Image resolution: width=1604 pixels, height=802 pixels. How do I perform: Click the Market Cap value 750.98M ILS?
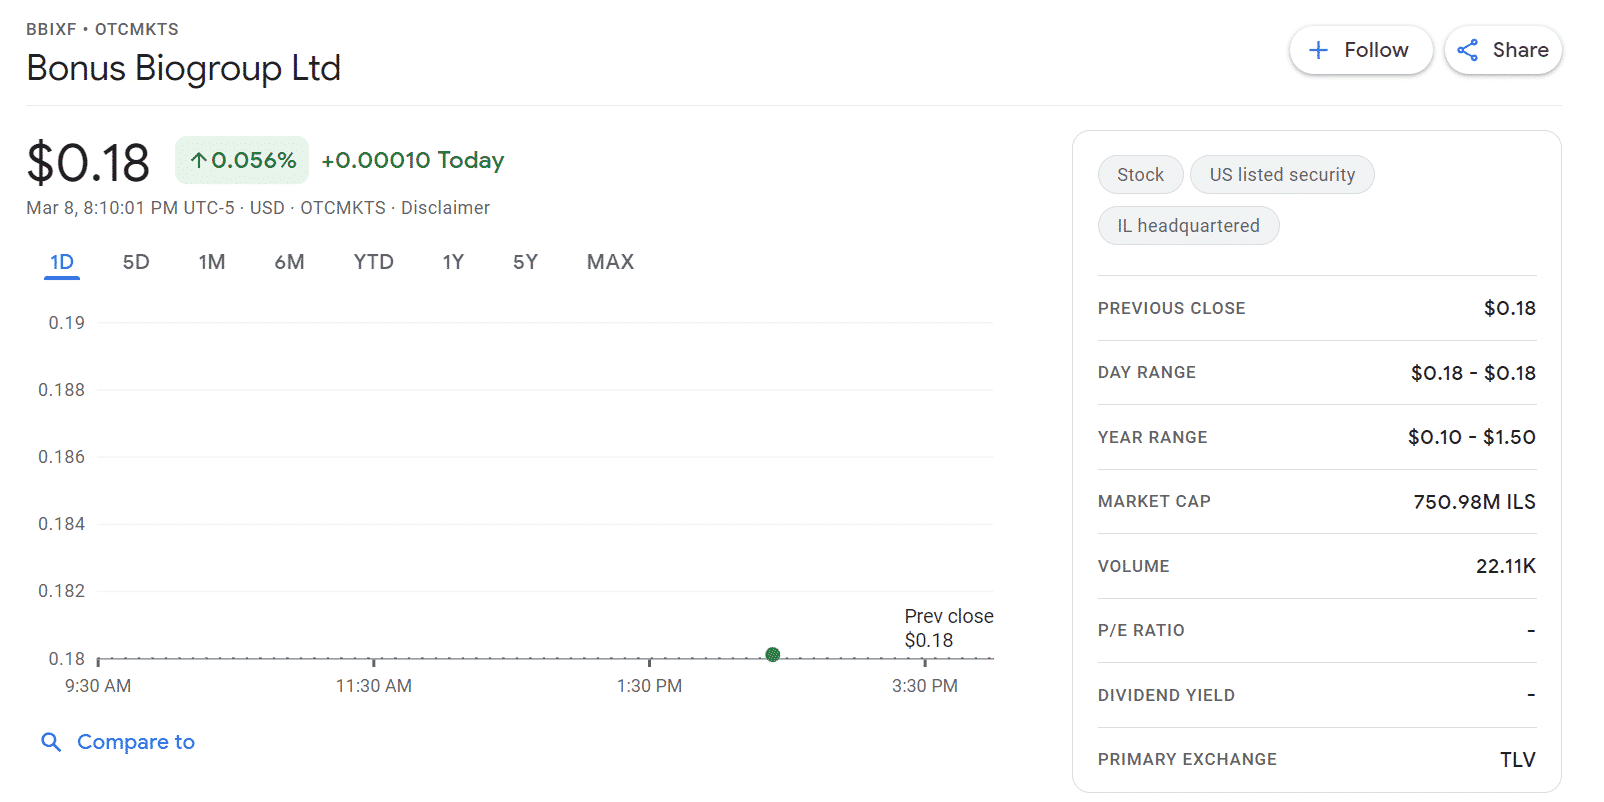click(x=1475, y=502)
